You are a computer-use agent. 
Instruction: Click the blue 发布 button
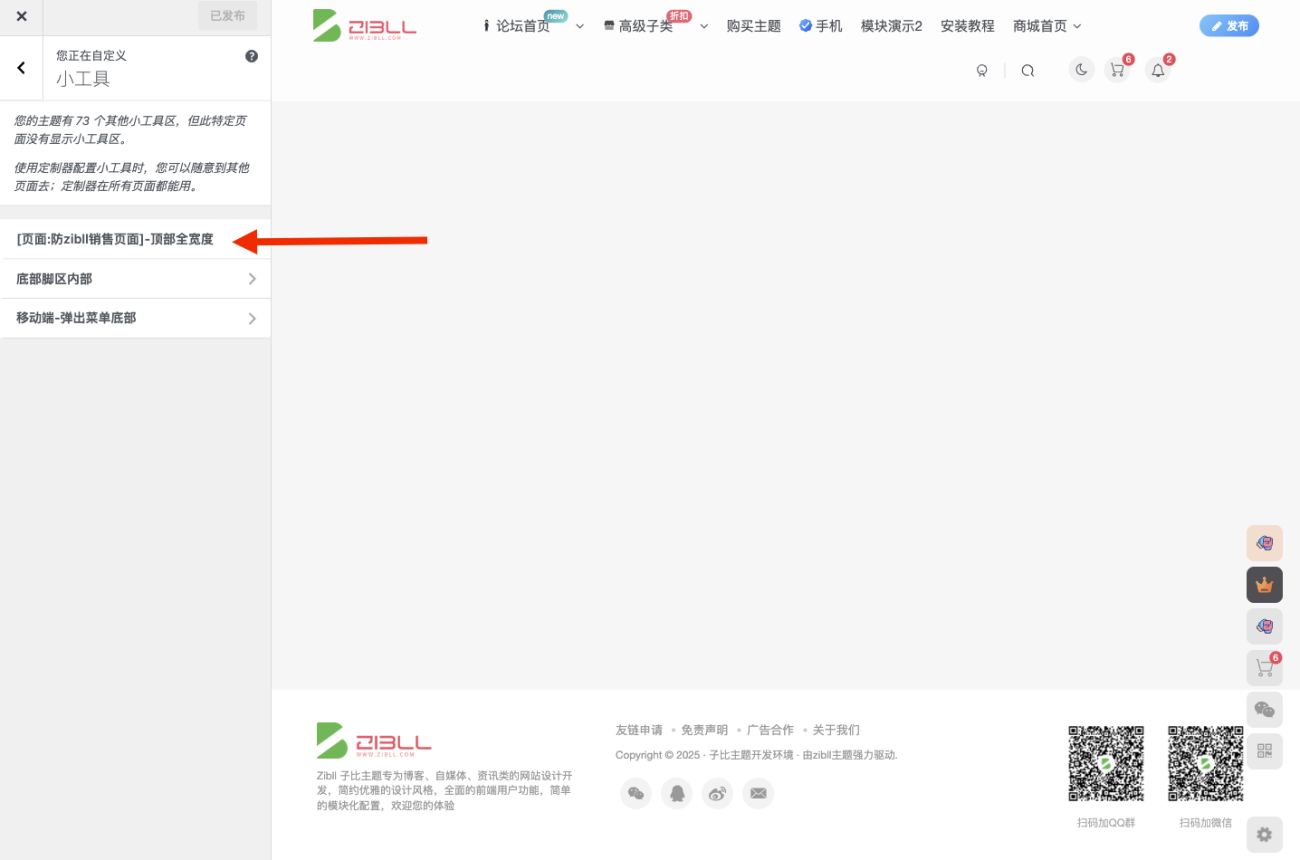1229,26
